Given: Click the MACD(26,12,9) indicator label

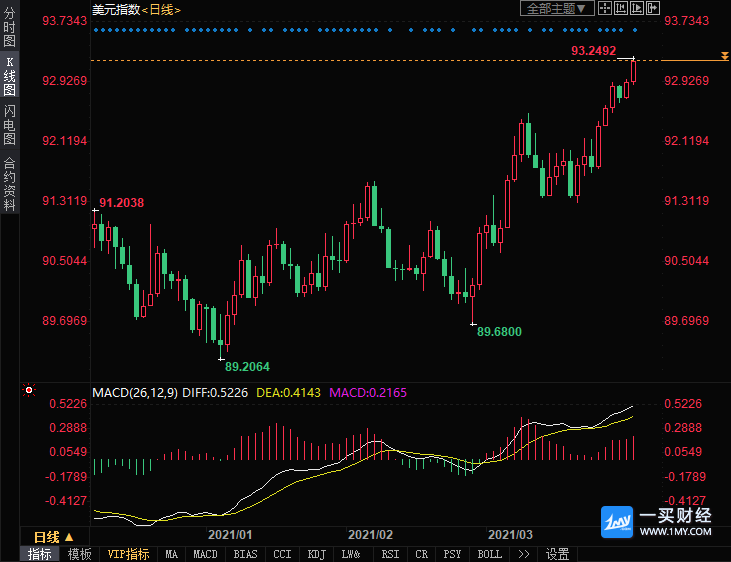Looking at the screenshot, I should point(135,393).
